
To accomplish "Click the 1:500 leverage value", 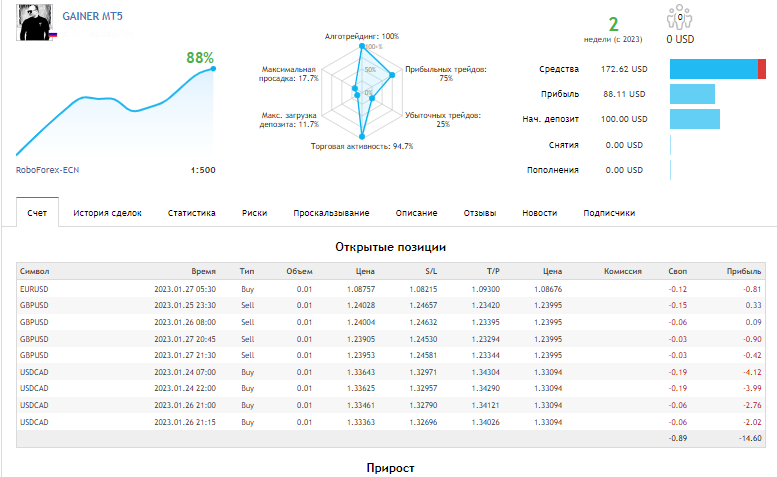I will (203, 170).
